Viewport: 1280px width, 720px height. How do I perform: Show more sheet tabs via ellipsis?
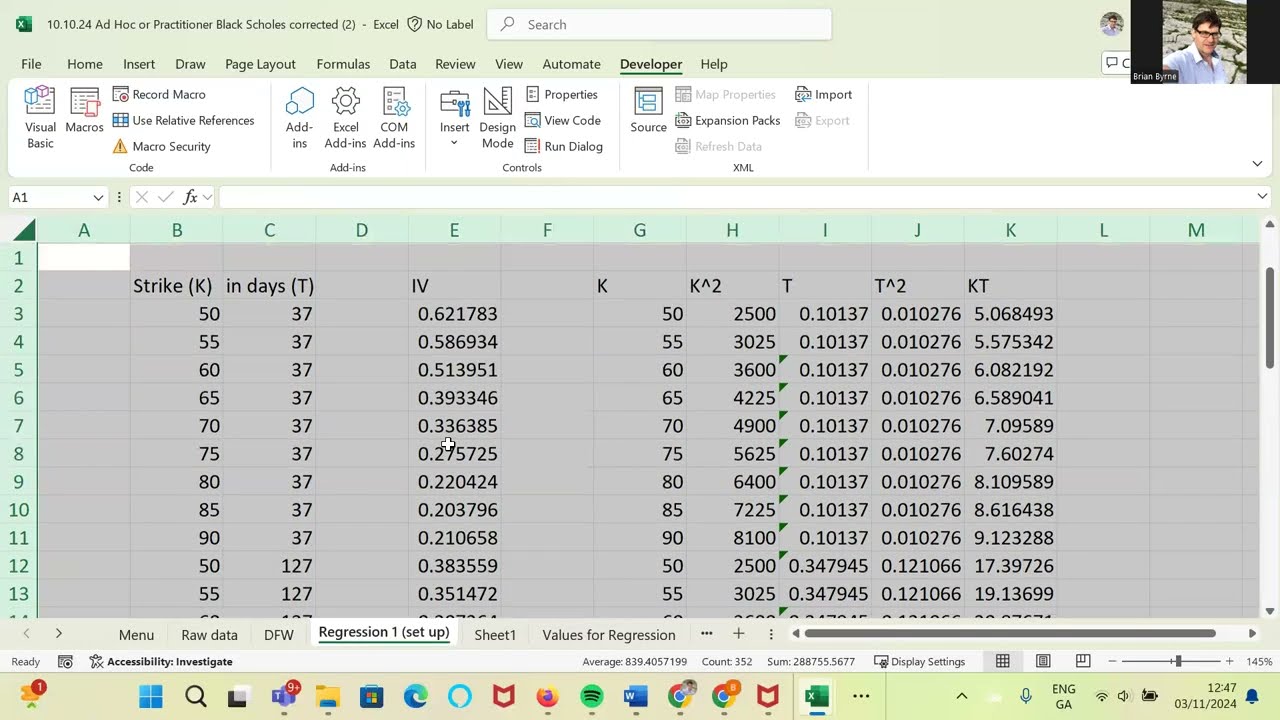point(706,634)
